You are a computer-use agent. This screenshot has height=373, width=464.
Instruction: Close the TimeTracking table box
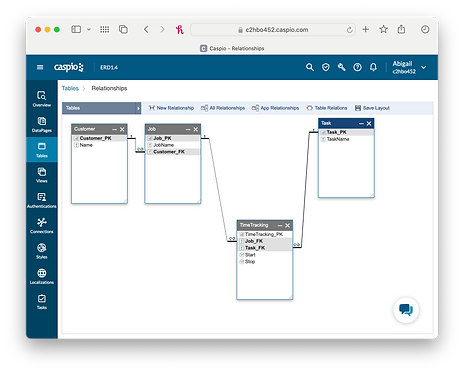pos(288,226)
